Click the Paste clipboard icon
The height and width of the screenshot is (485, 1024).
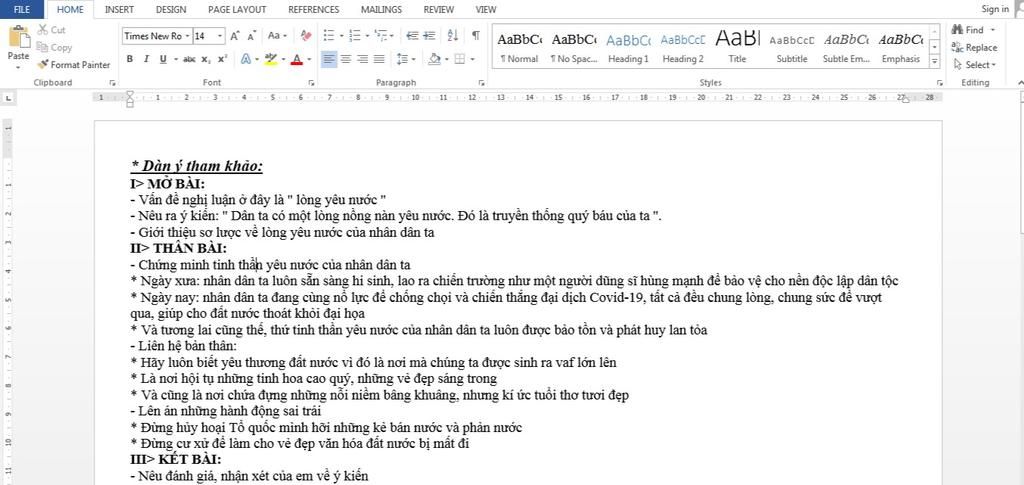18,37
